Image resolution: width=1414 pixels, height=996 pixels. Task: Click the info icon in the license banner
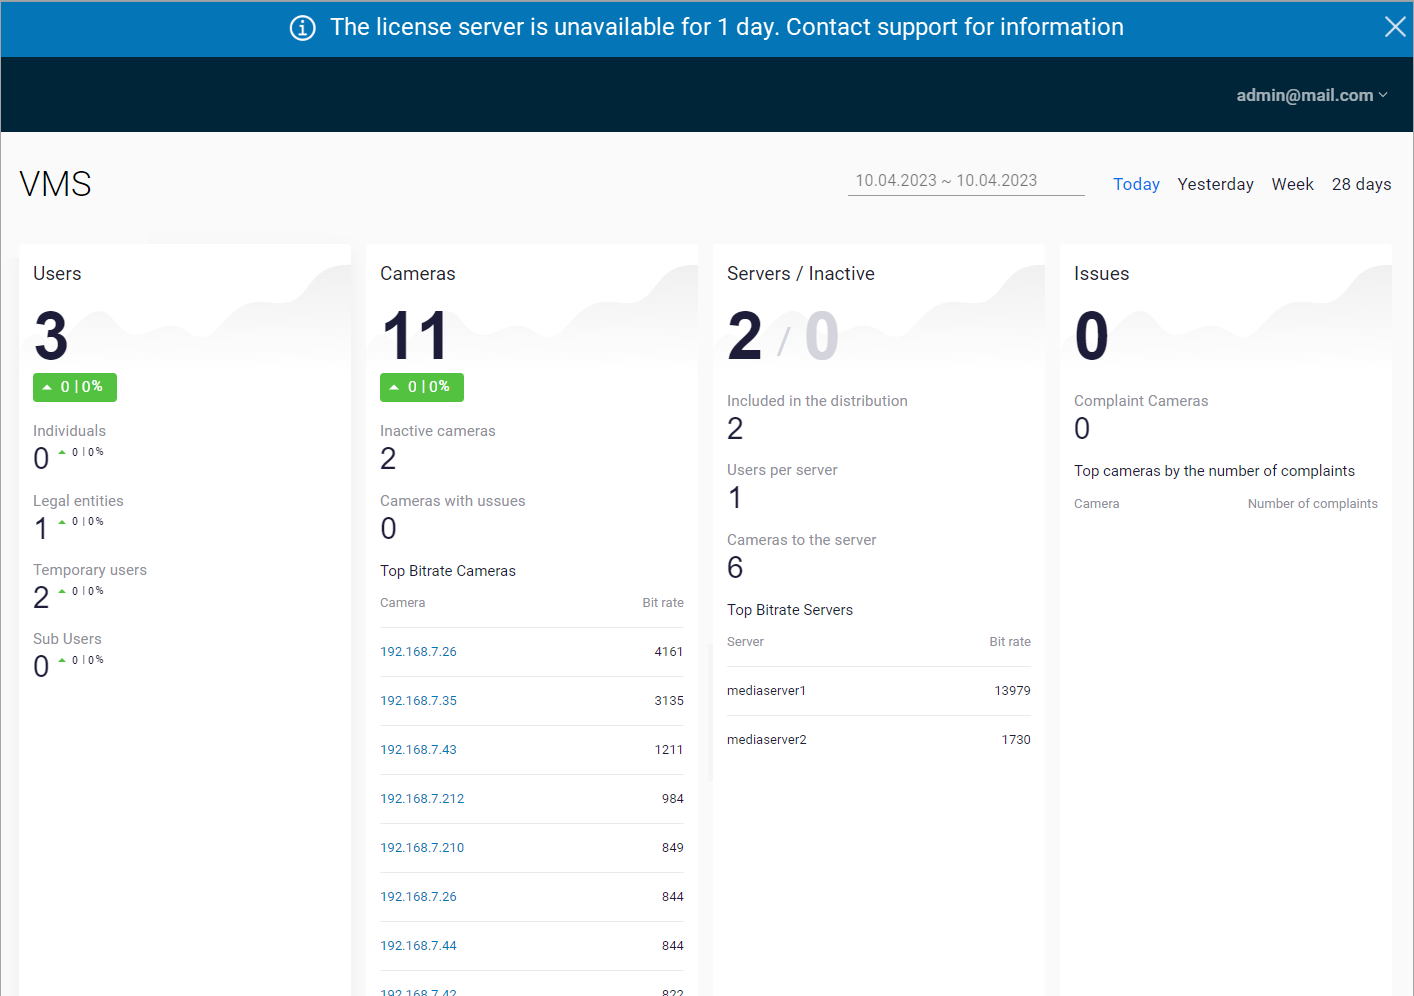tap(302, 28)
